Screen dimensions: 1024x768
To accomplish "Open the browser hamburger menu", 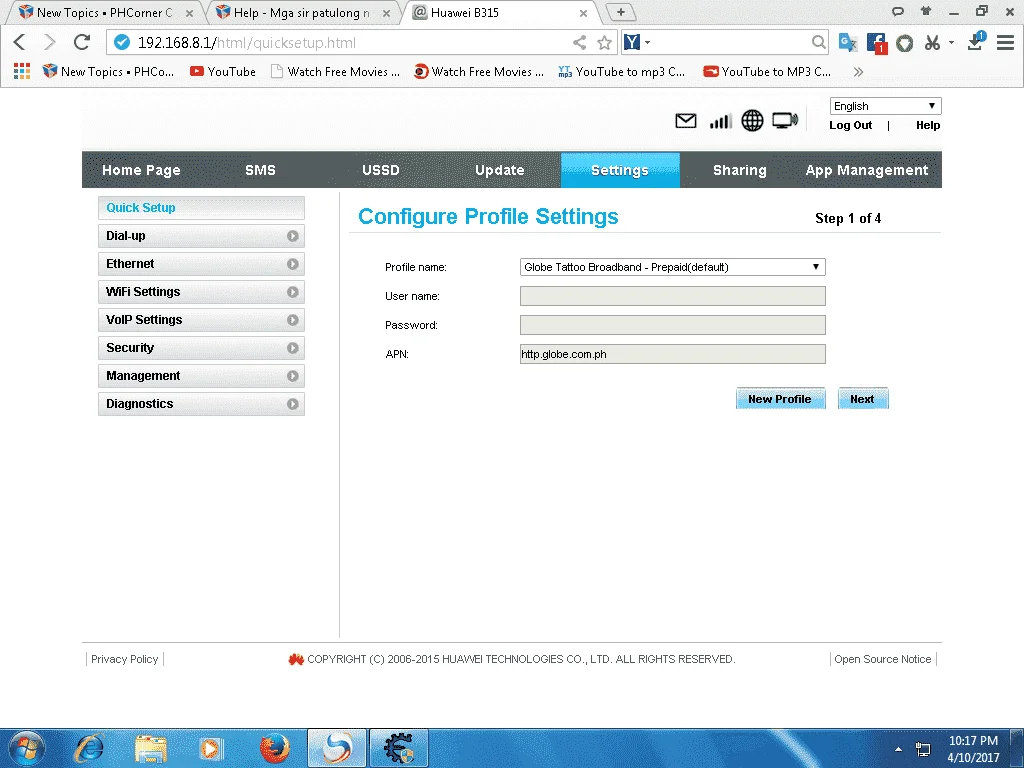I will [x=1006, y=42].
